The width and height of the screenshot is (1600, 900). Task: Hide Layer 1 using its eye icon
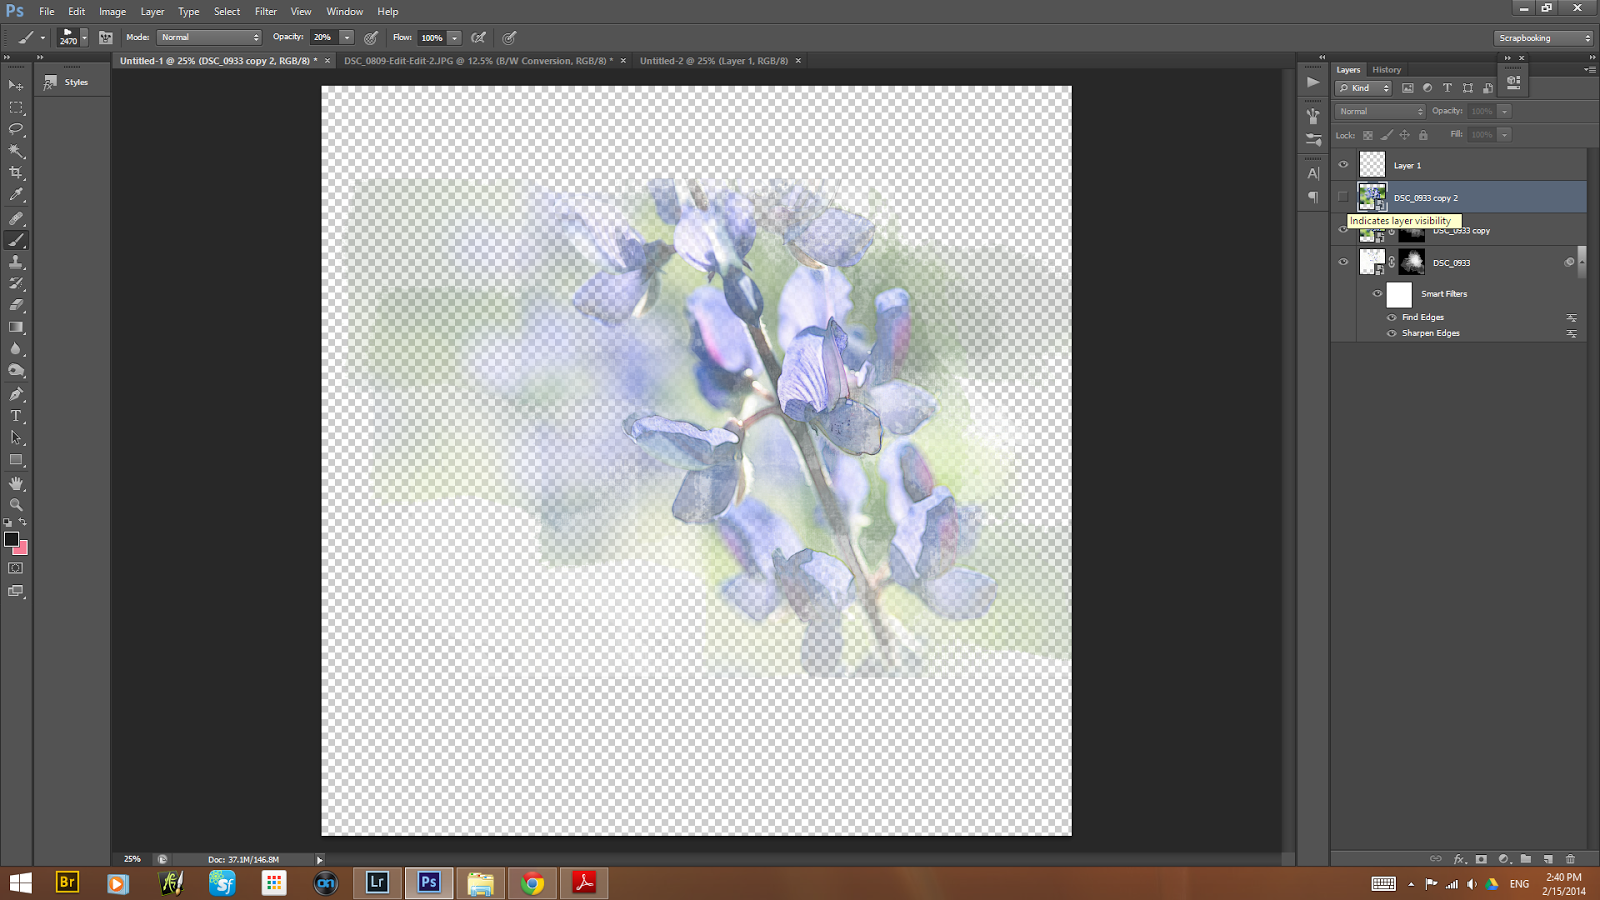[1343, 165]
